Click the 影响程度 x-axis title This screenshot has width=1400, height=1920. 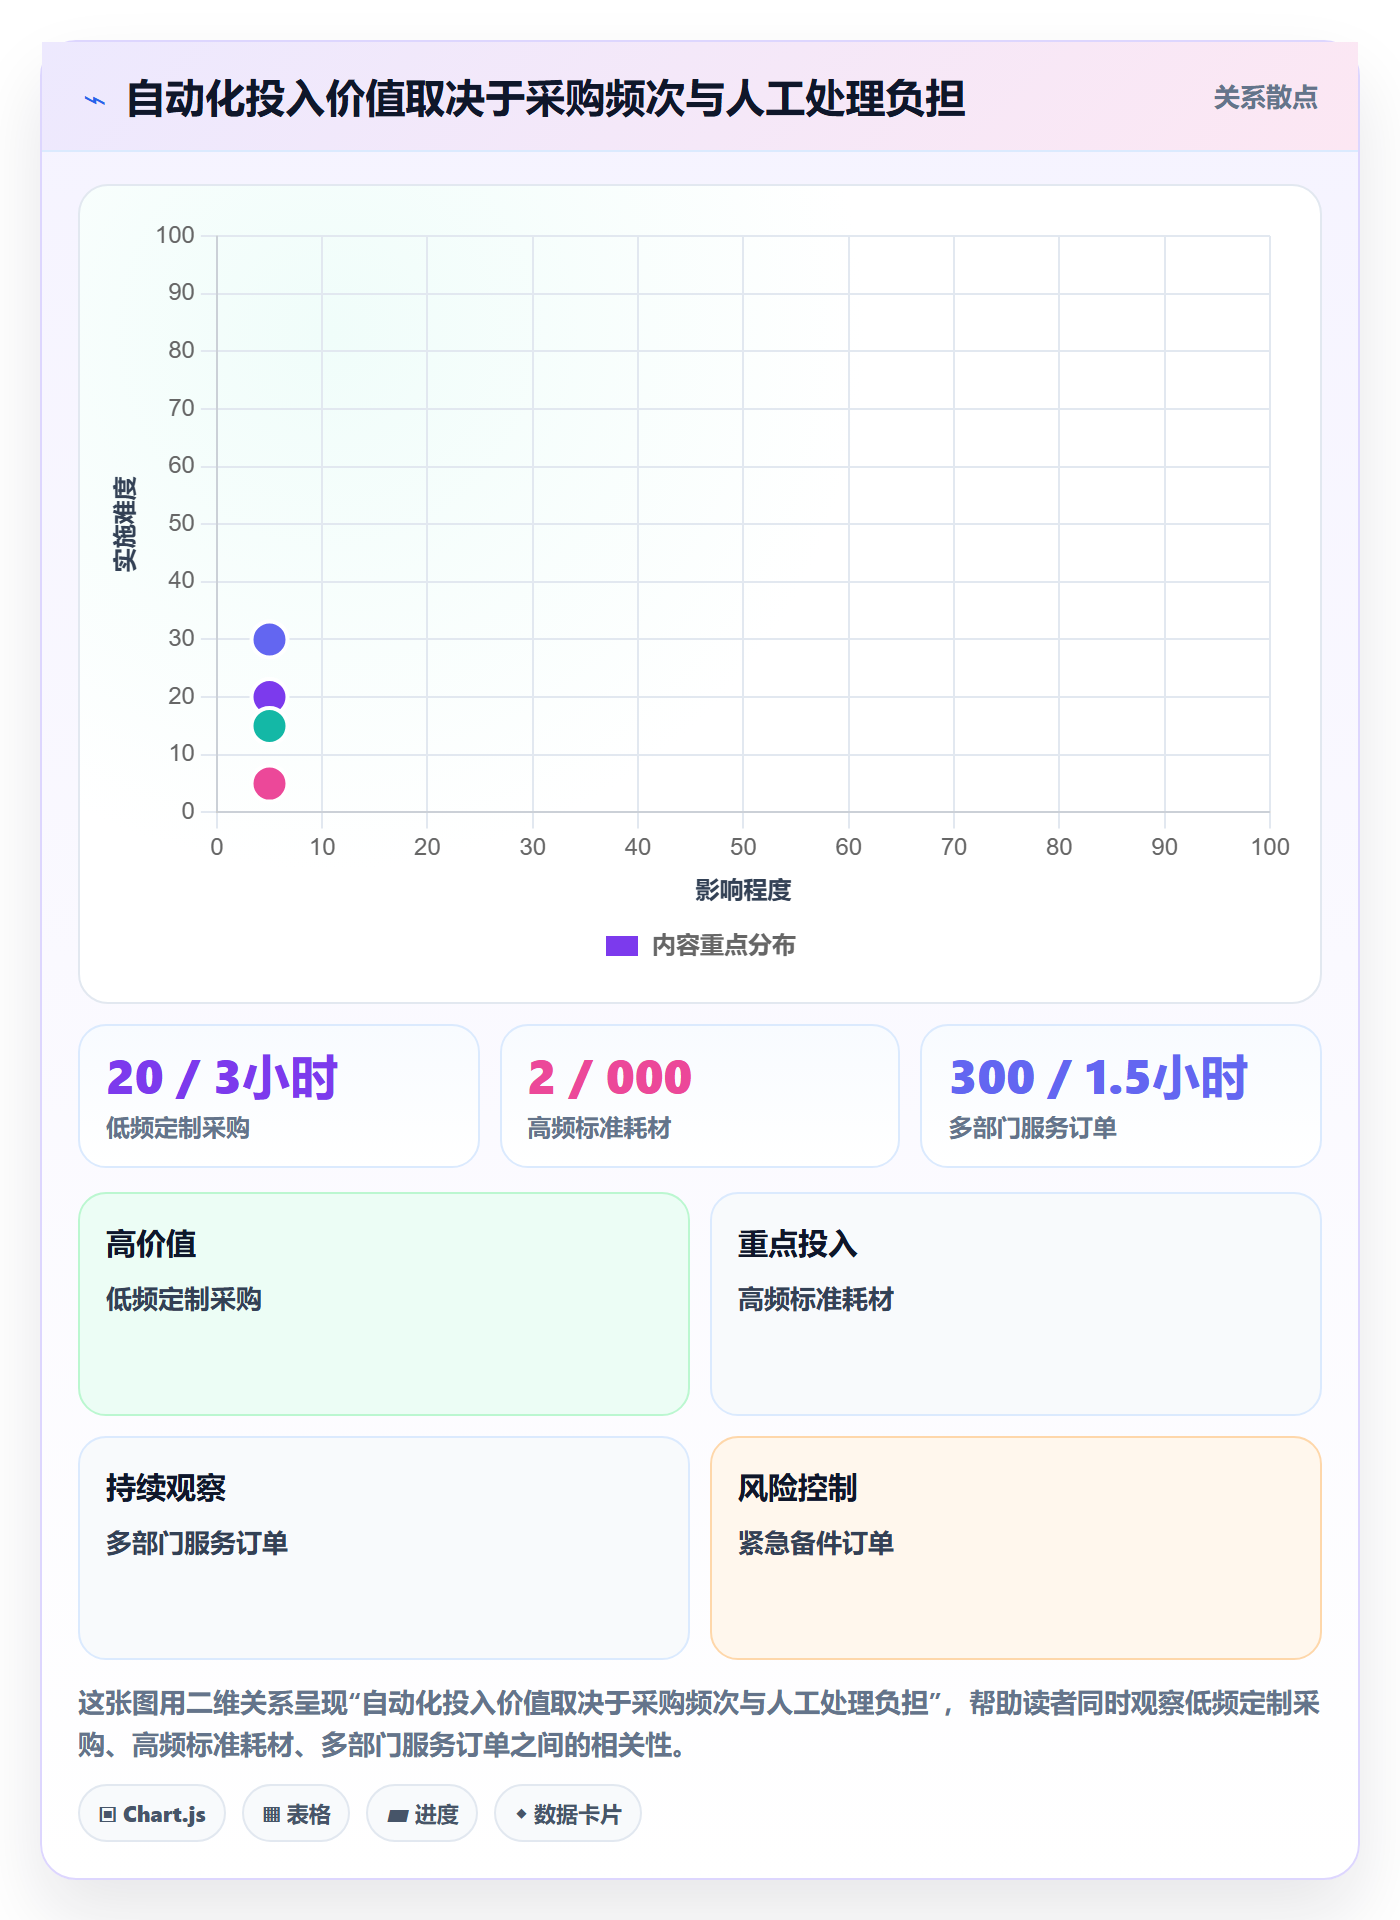[743, 890]
